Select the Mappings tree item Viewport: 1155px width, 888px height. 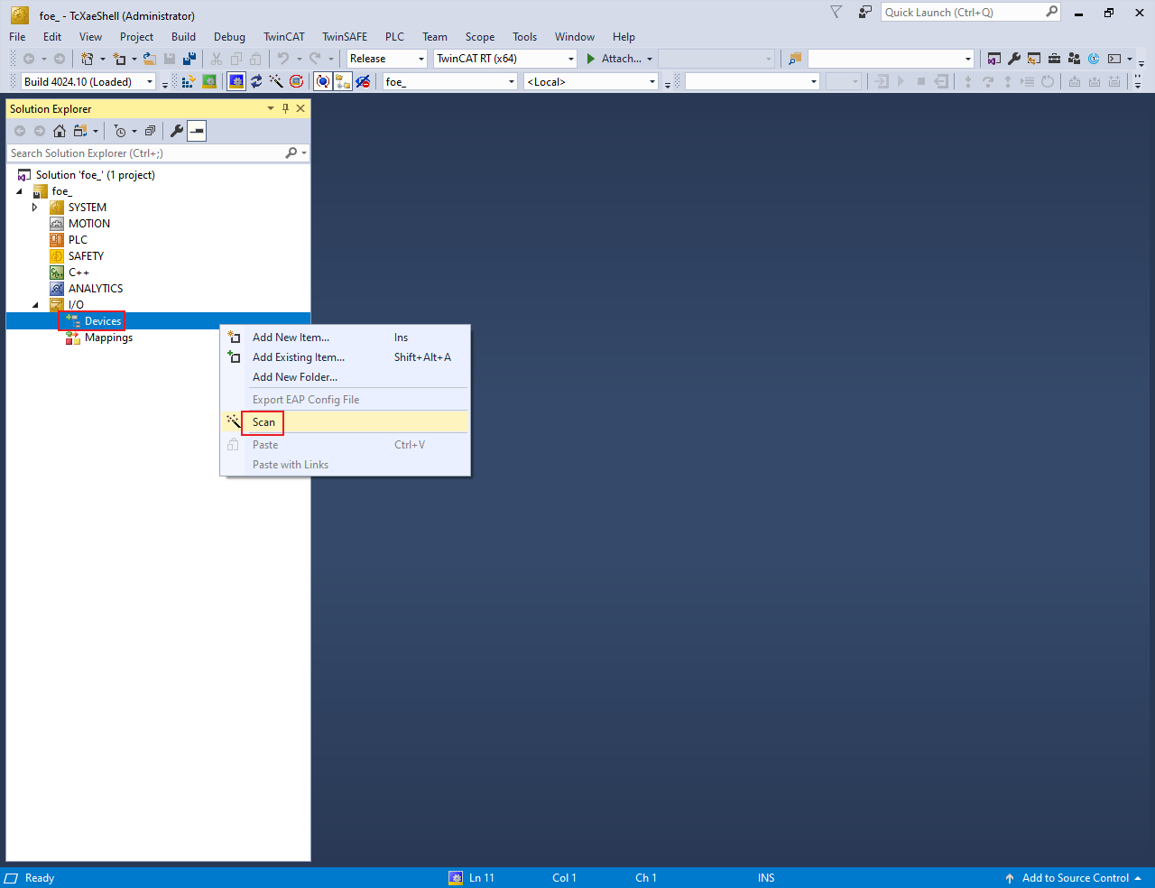tap(108, 338)
